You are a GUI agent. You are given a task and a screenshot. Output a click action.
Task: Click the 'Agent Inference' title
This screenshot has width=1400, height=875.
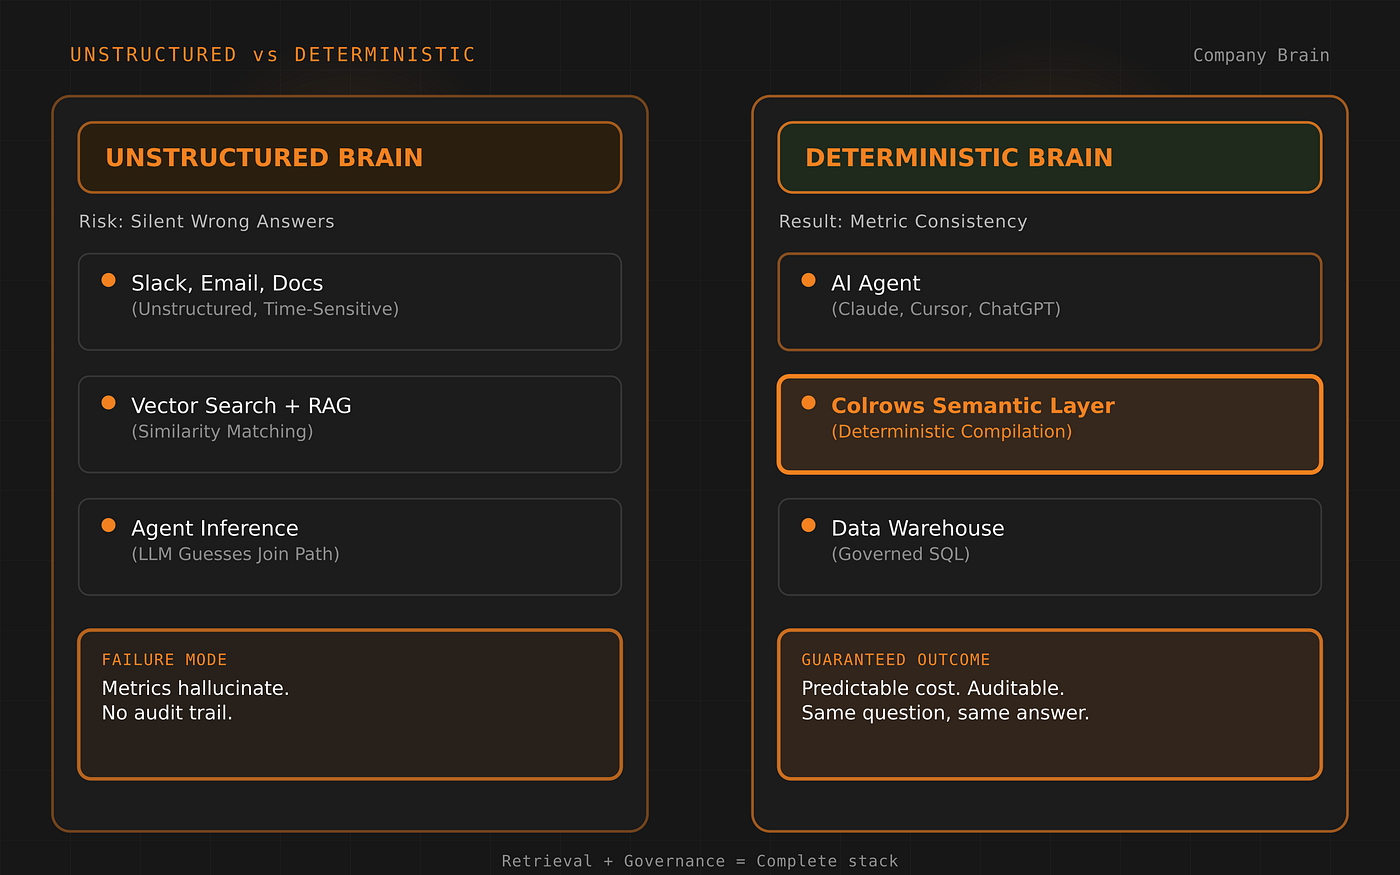point(215,528)
